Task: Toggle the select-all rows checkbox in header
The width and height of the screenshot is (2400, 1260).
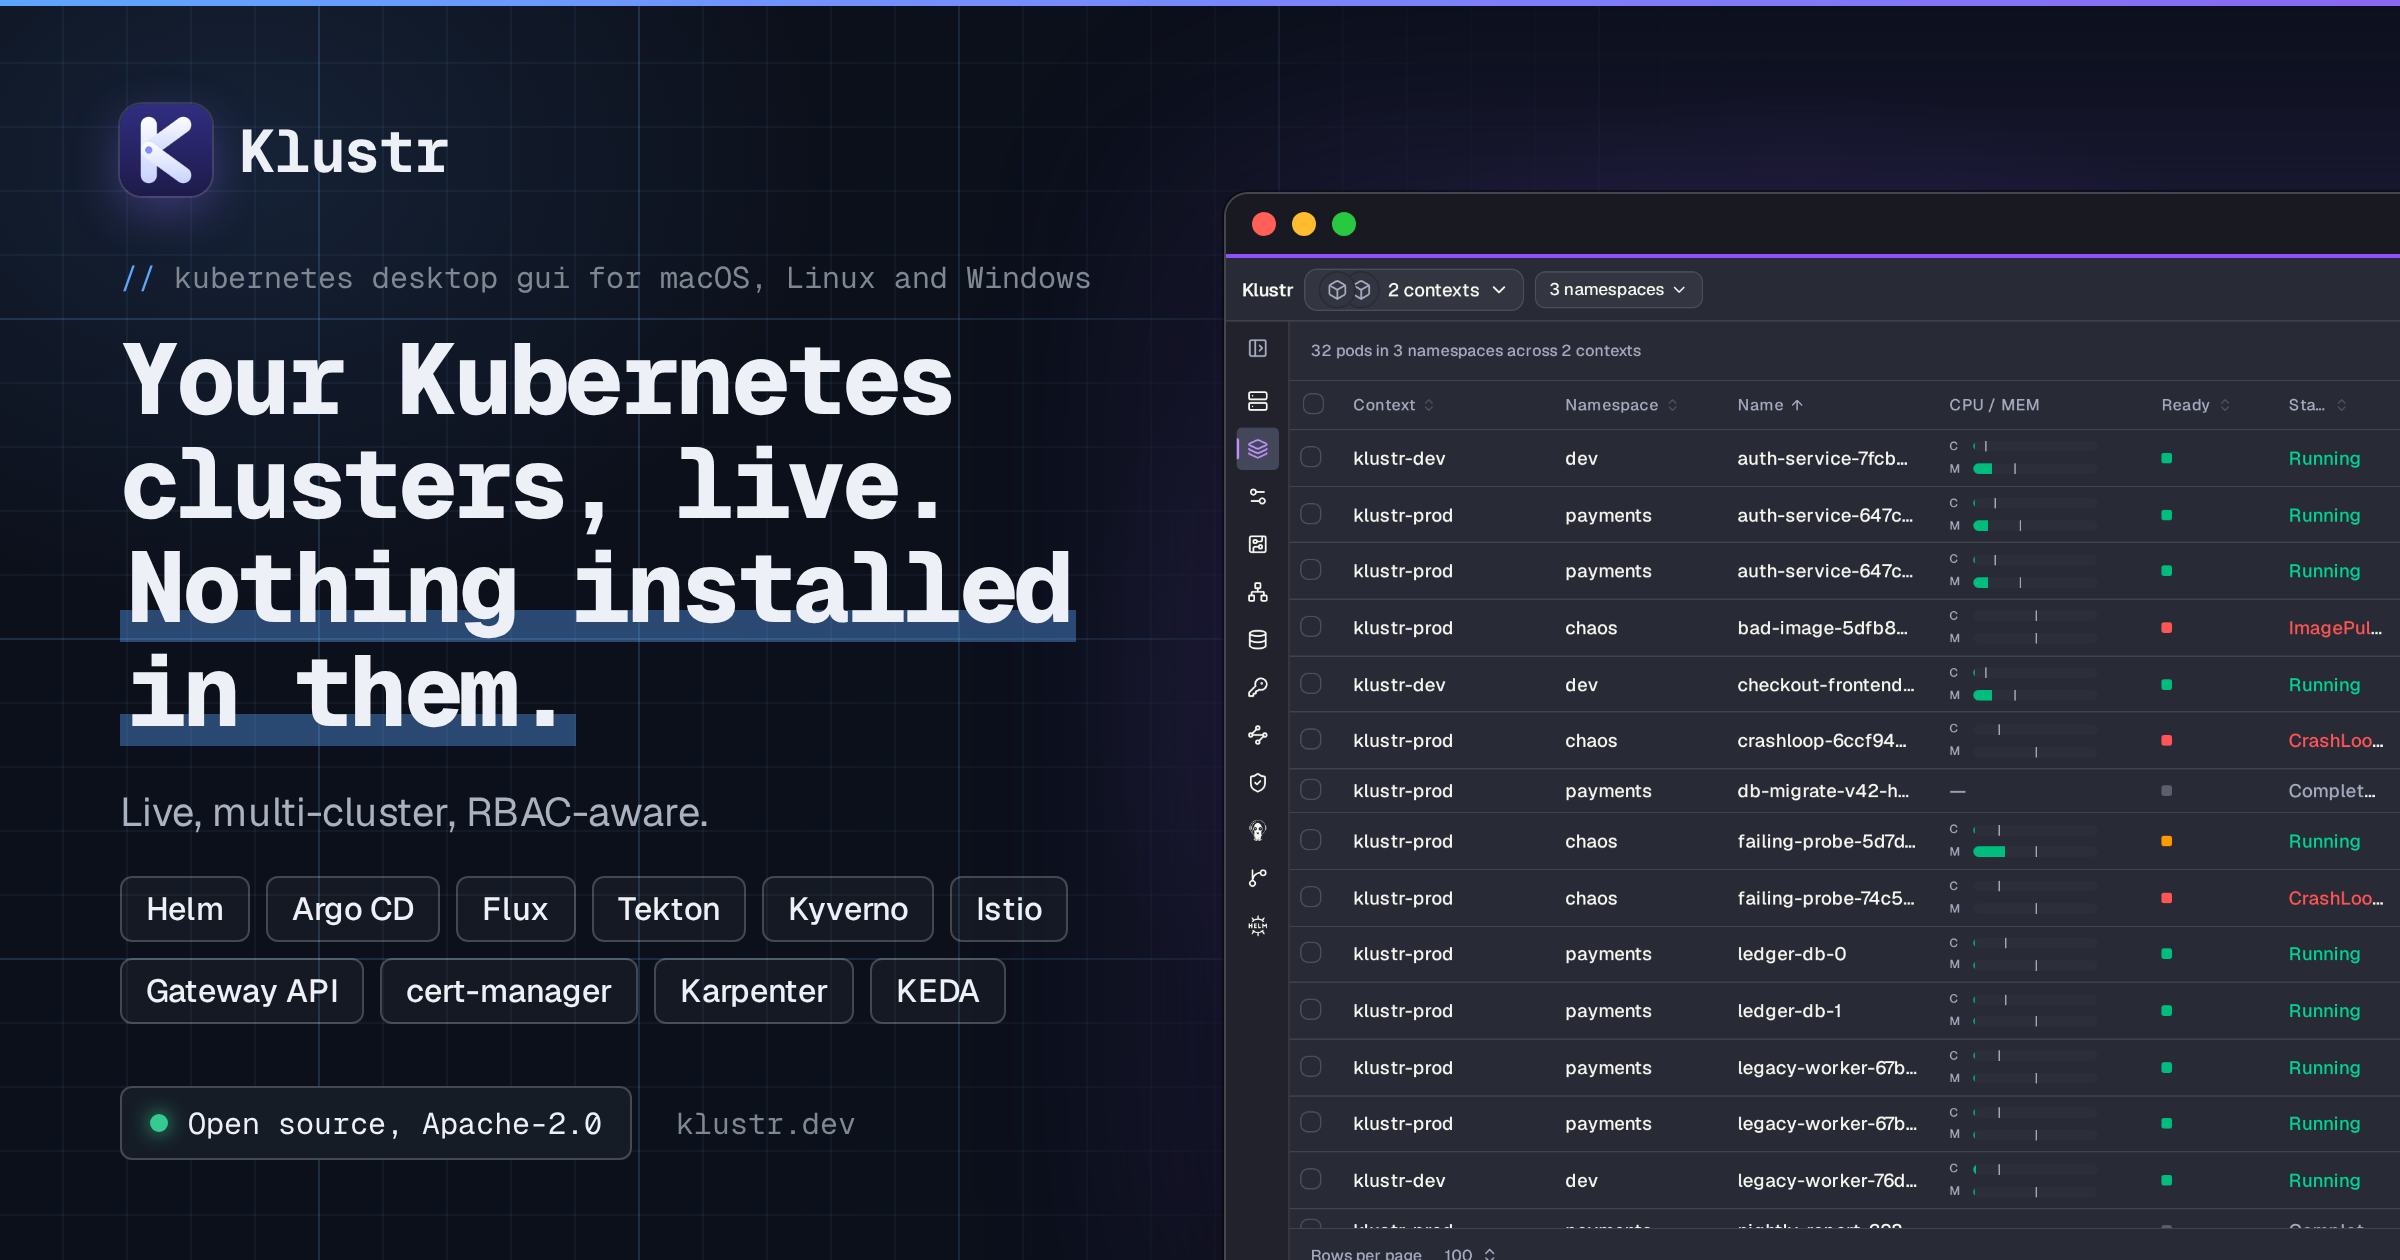Action: click(1313, 404)
